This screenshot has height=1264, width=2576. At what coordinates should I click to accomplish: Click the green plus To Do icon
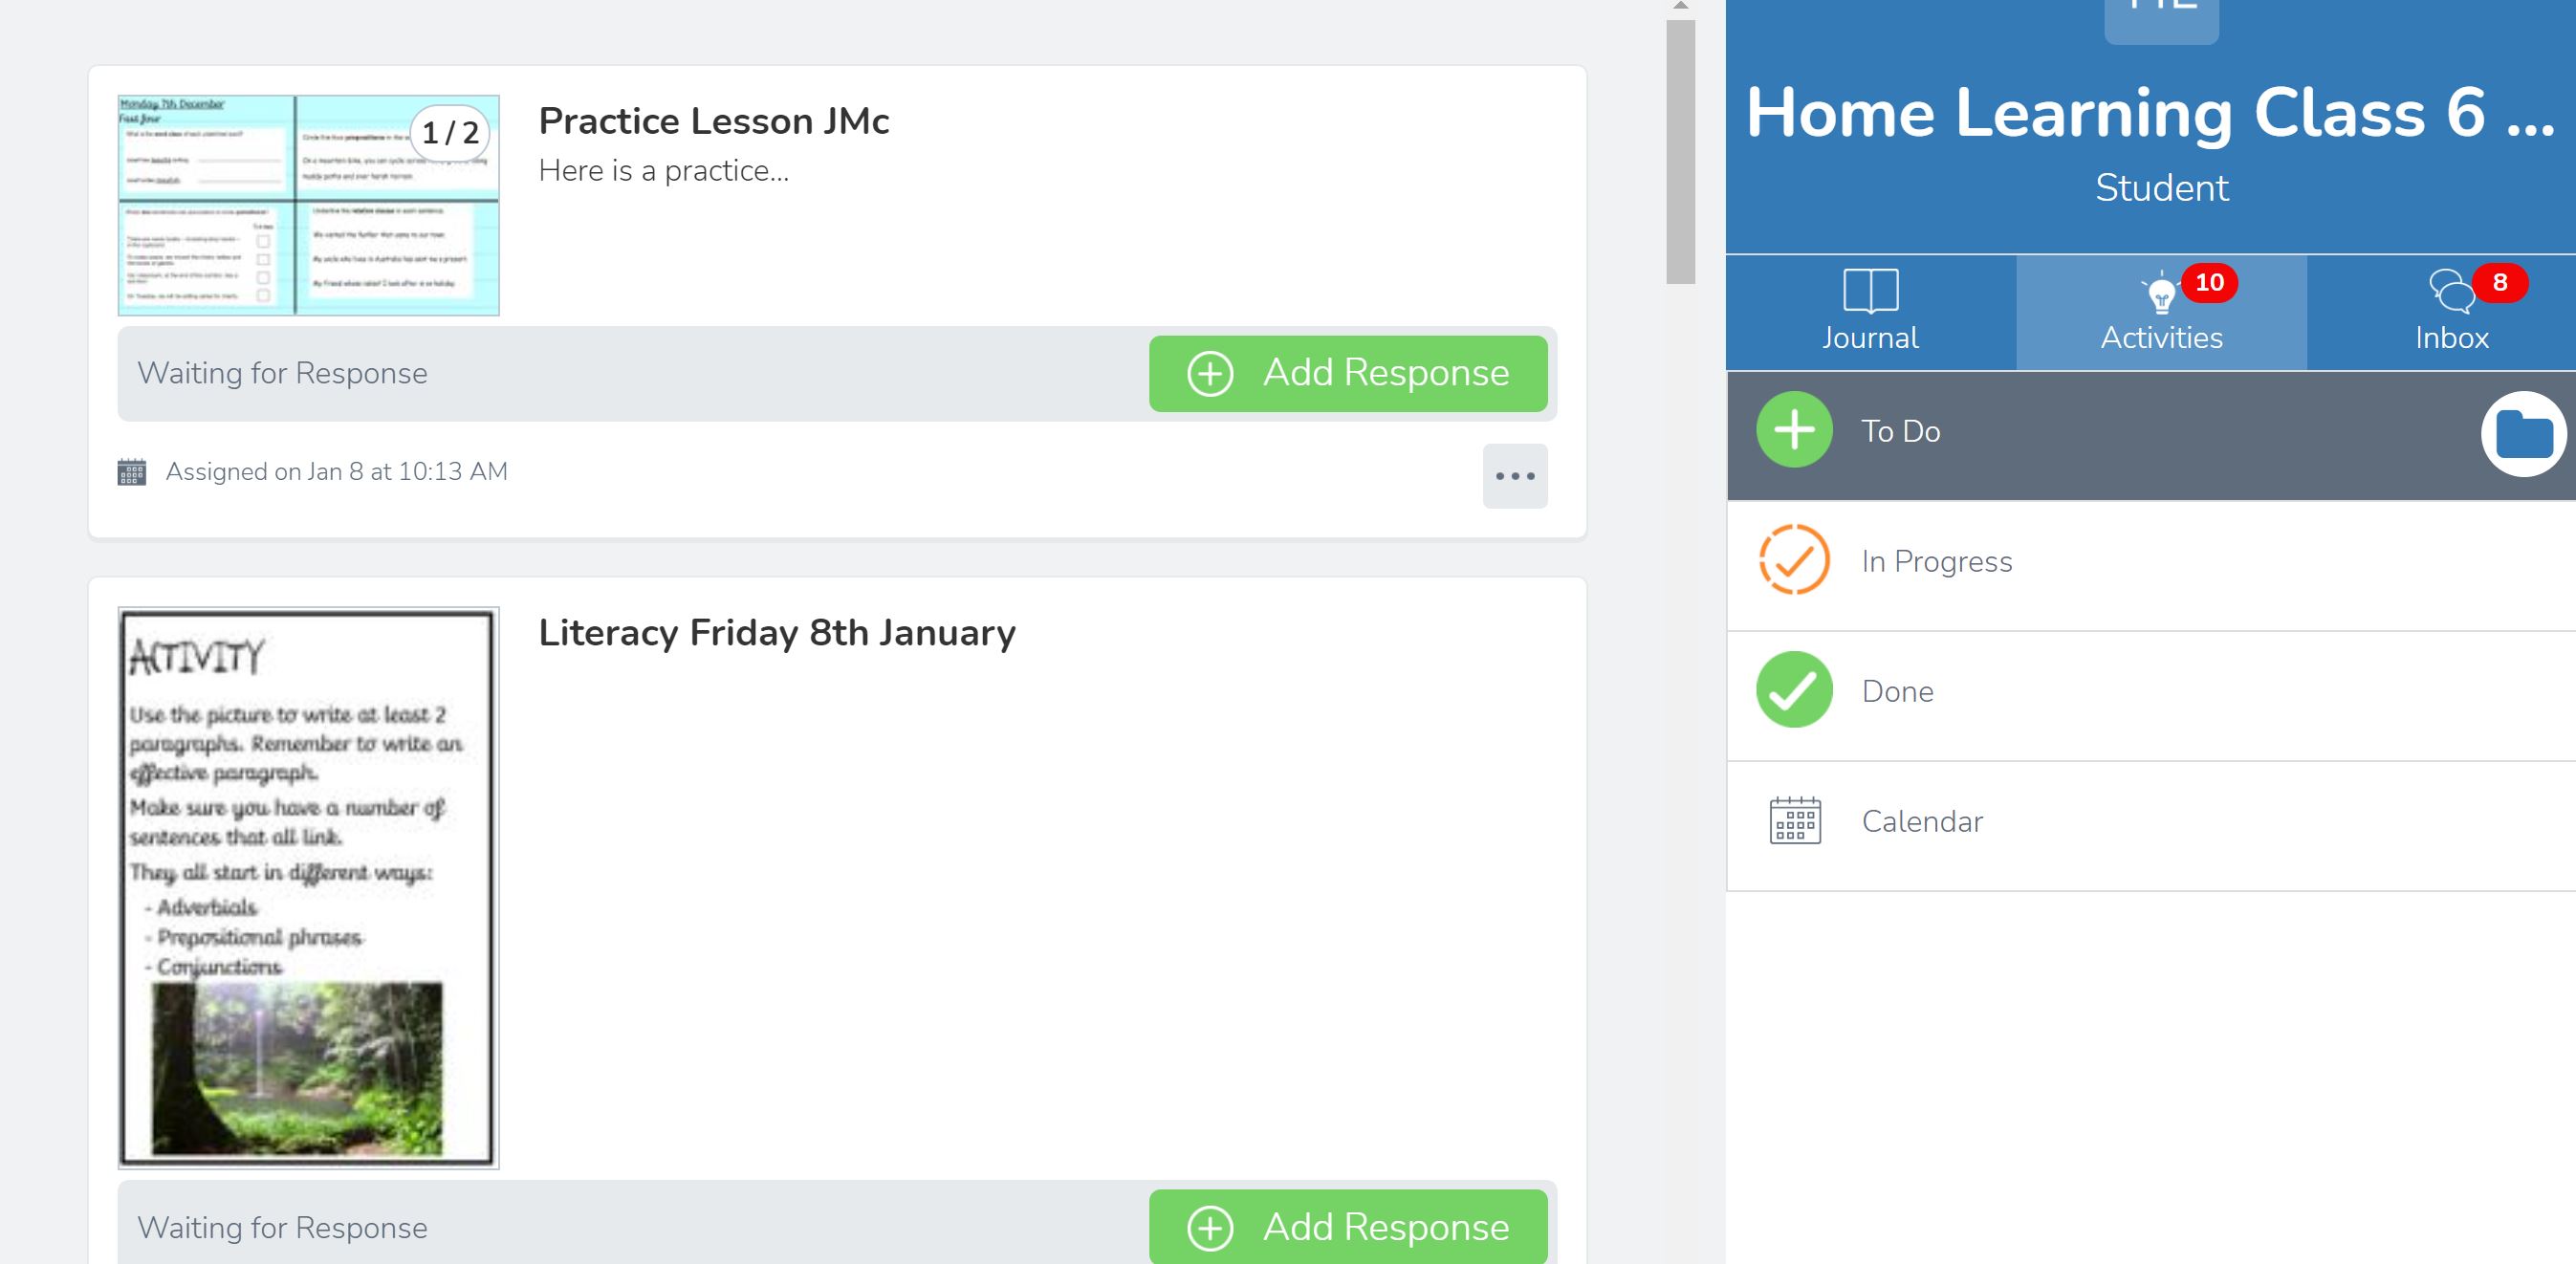[1794, 430]
